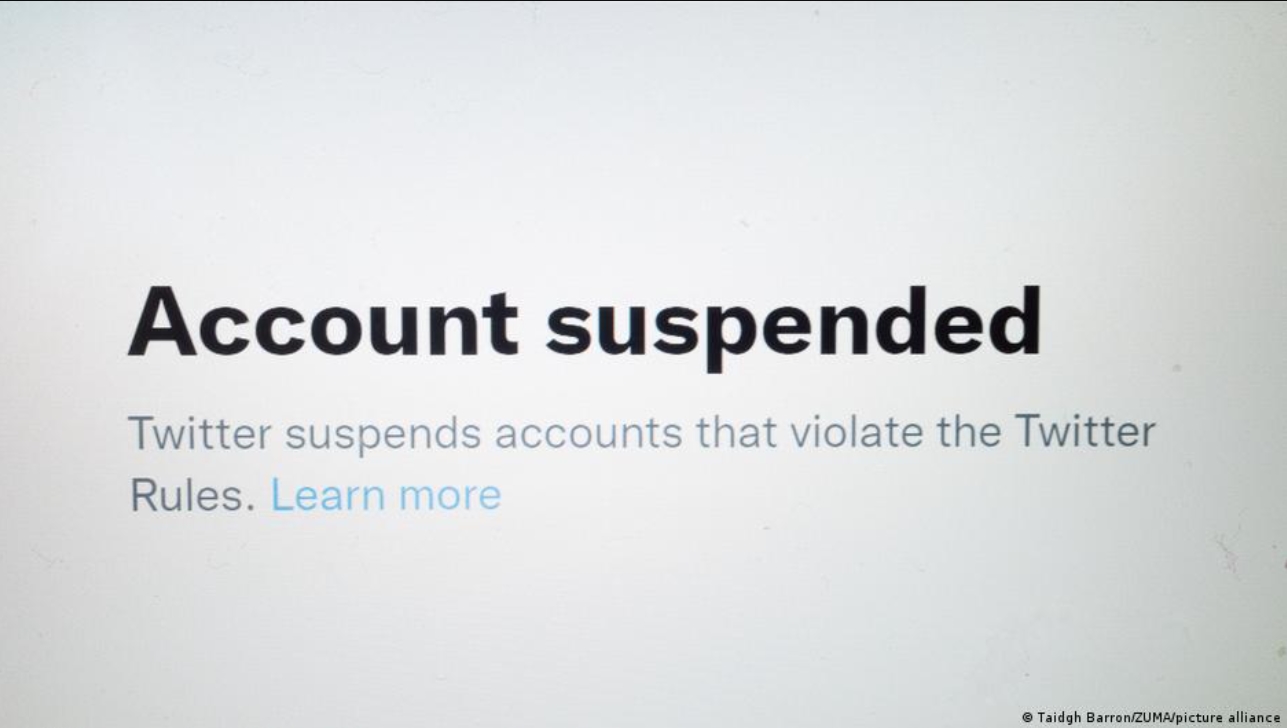Select the word Account in the heading

pos(322,321)
